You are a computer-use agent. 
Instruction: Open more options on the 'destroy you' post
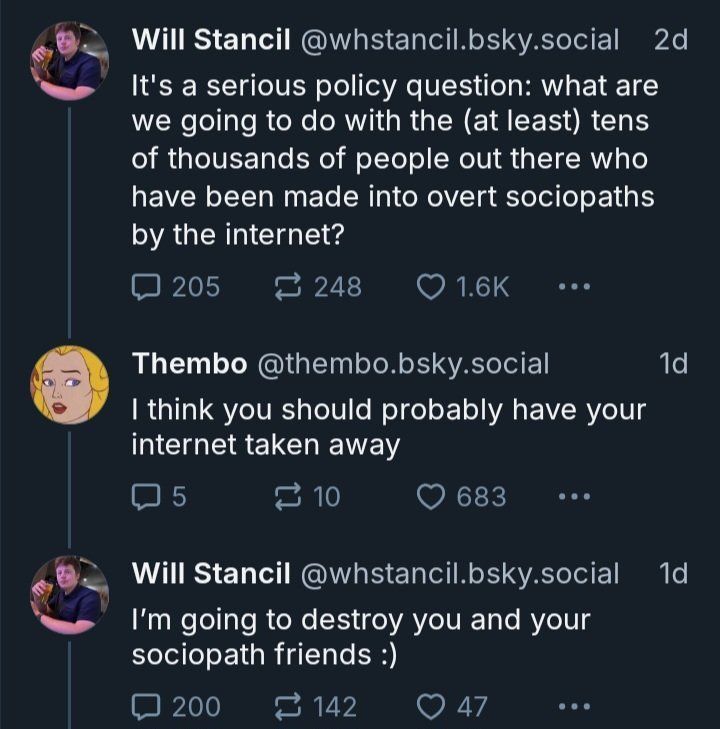coord(574,706)
